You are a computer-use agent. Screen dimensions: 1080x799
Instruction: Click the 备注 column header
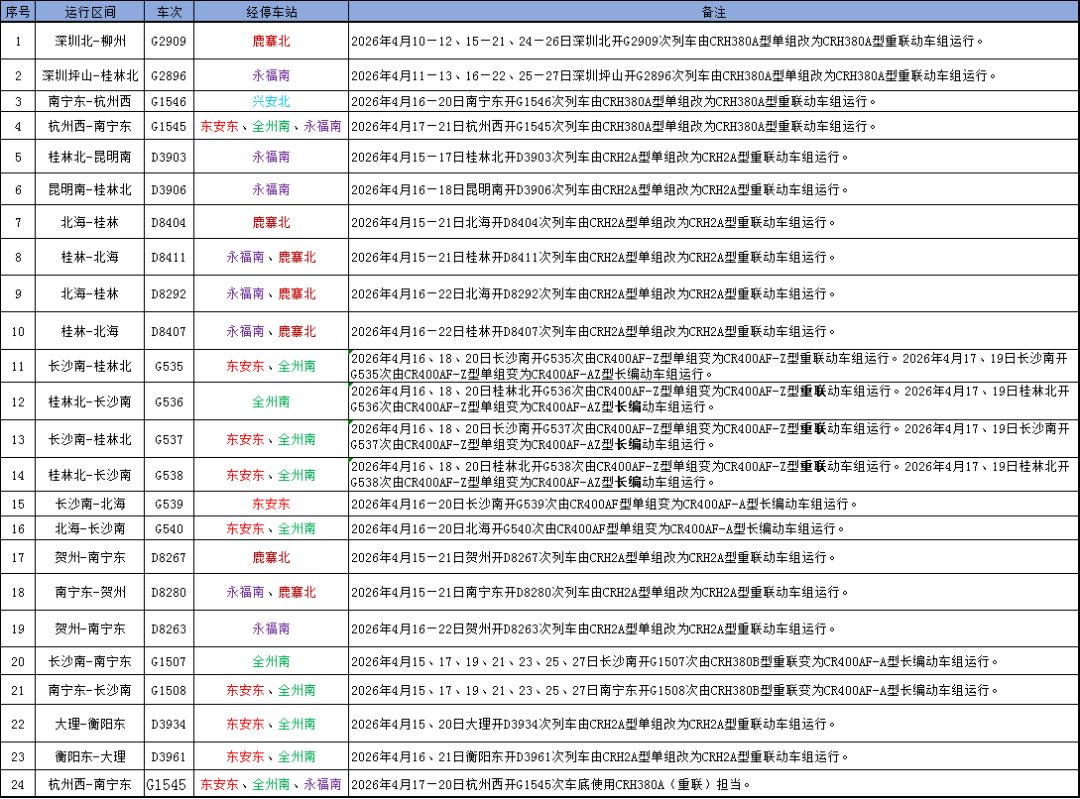(x=713, y=12)
